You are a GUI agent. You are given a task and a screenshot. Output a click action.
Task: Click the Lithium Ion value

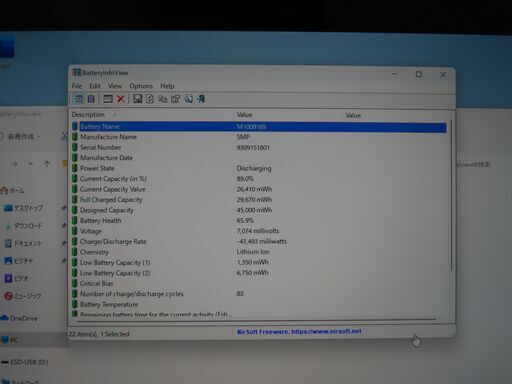click(253, 252)
